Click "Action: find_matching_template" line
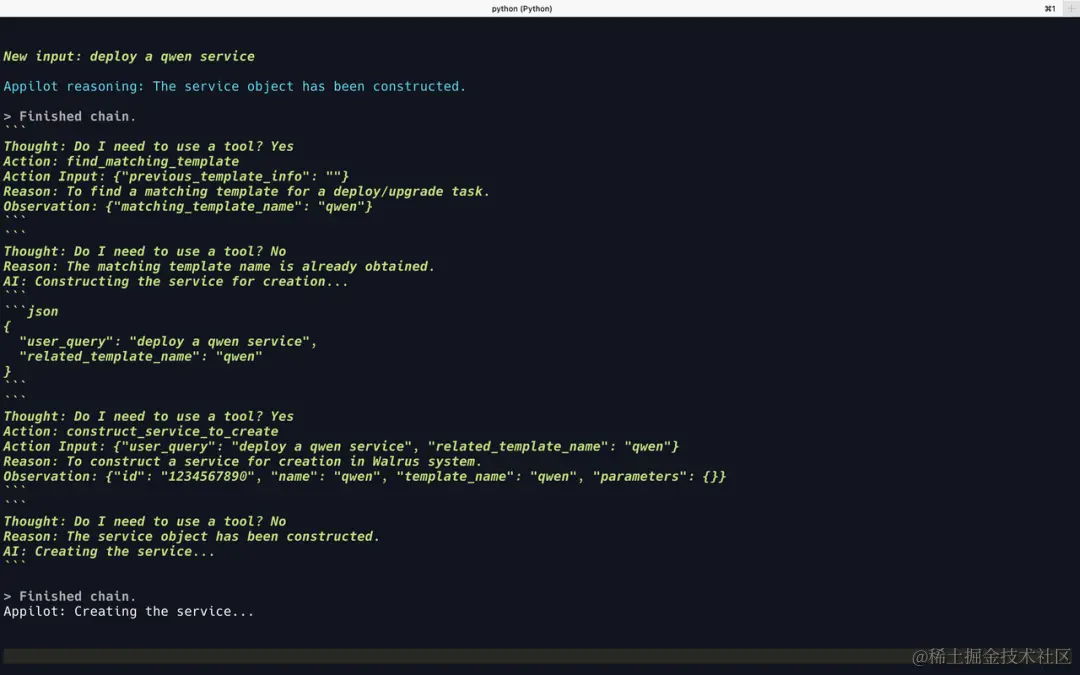The image size is (1080, 675). tap(121, 161)
